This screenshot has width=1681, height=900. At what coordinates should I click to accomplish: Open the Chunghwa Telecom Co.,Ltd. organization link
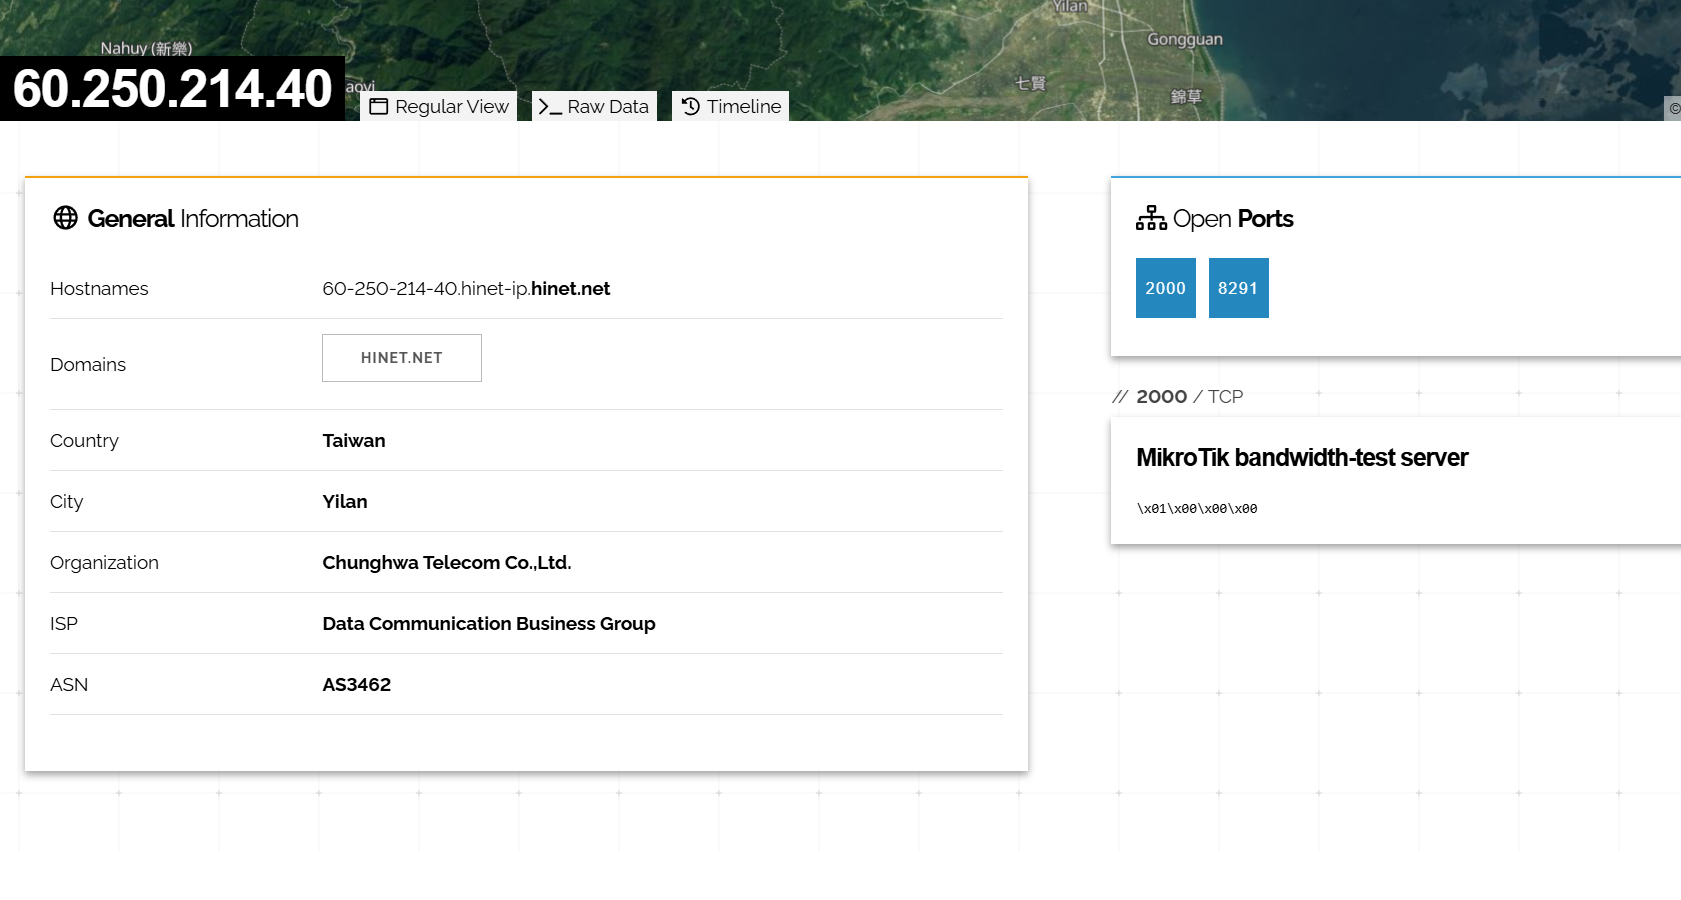(446, 563)
